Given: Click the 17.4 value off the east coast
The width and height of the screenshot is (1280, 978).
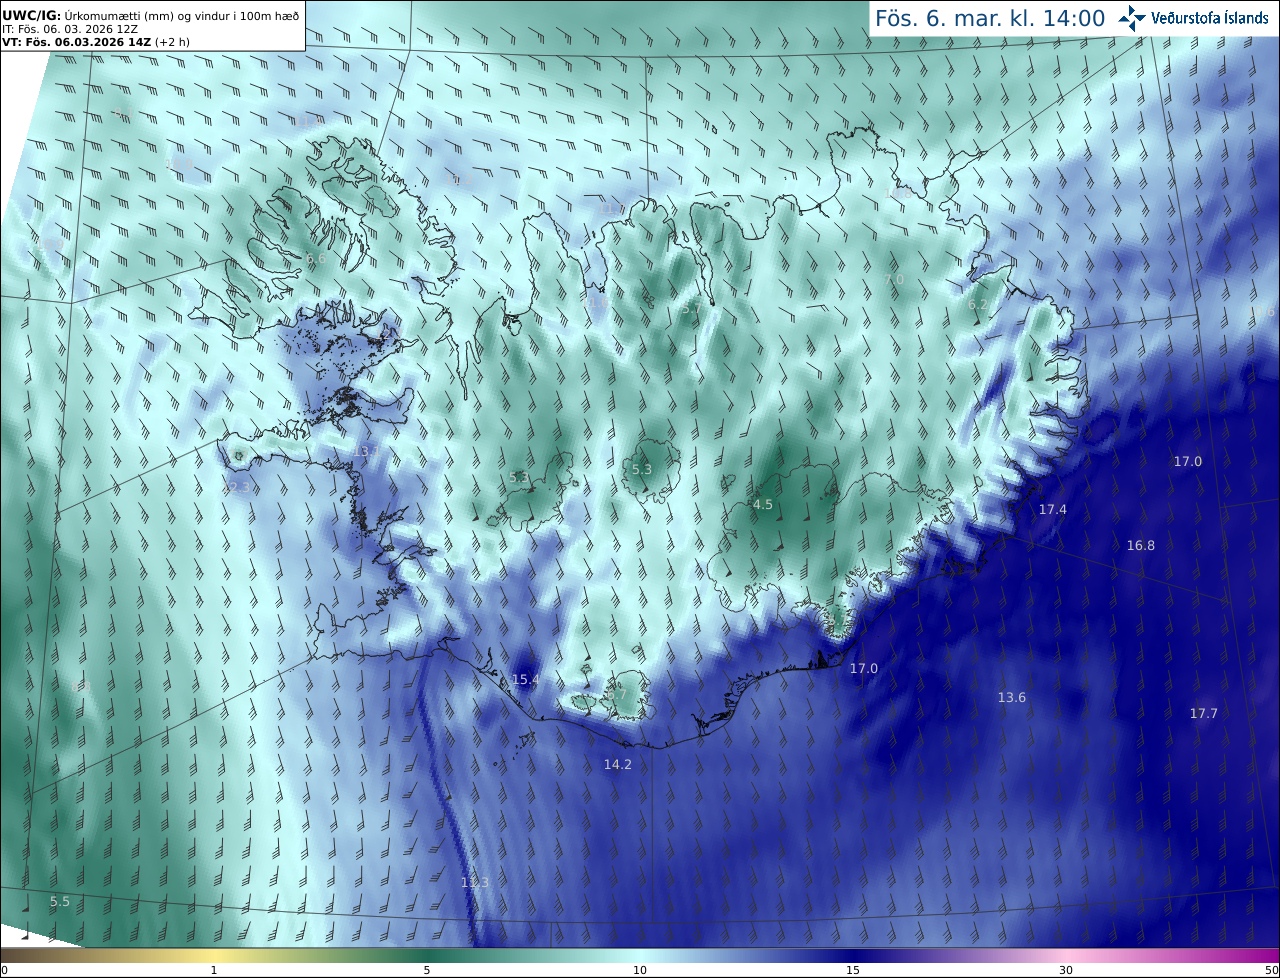Looking at the screenshot, I should pos(1052,510).
